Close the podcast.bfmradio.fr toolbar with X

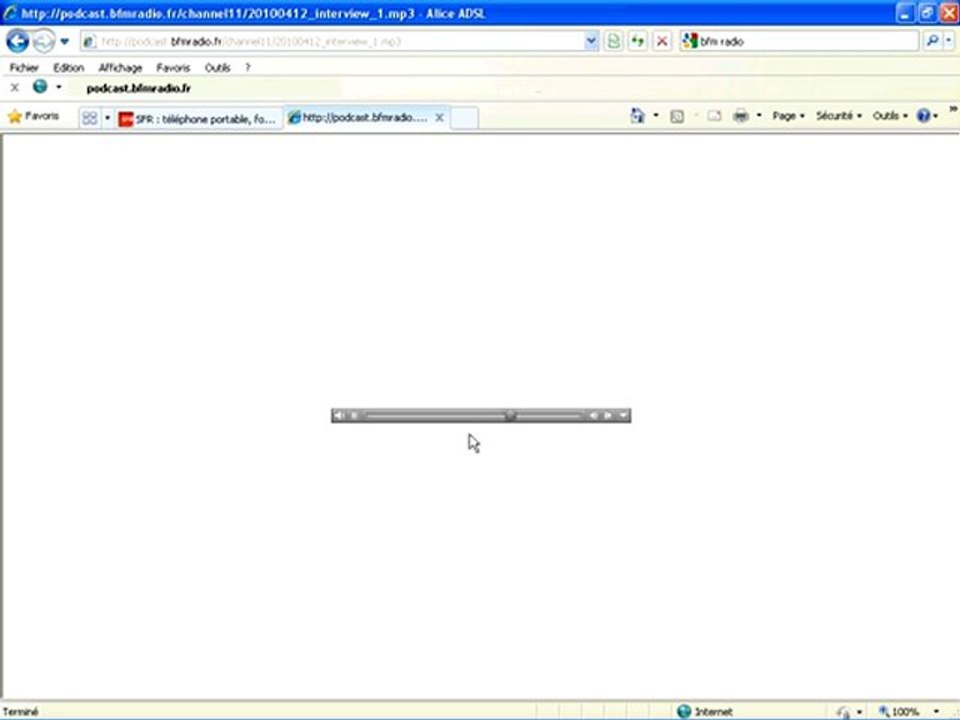(x=15, y=88)
